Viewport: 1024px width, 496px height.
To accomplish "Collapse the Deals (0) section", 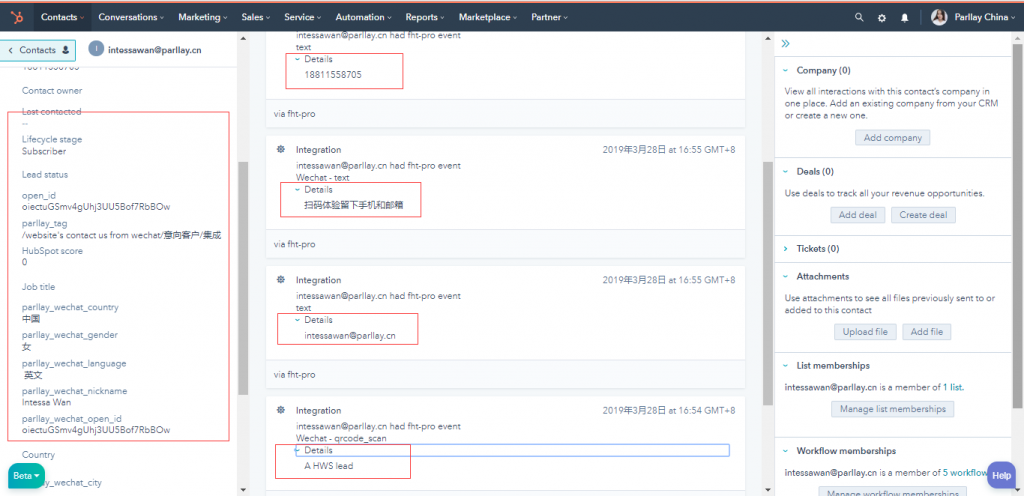I will pos(808,172).
